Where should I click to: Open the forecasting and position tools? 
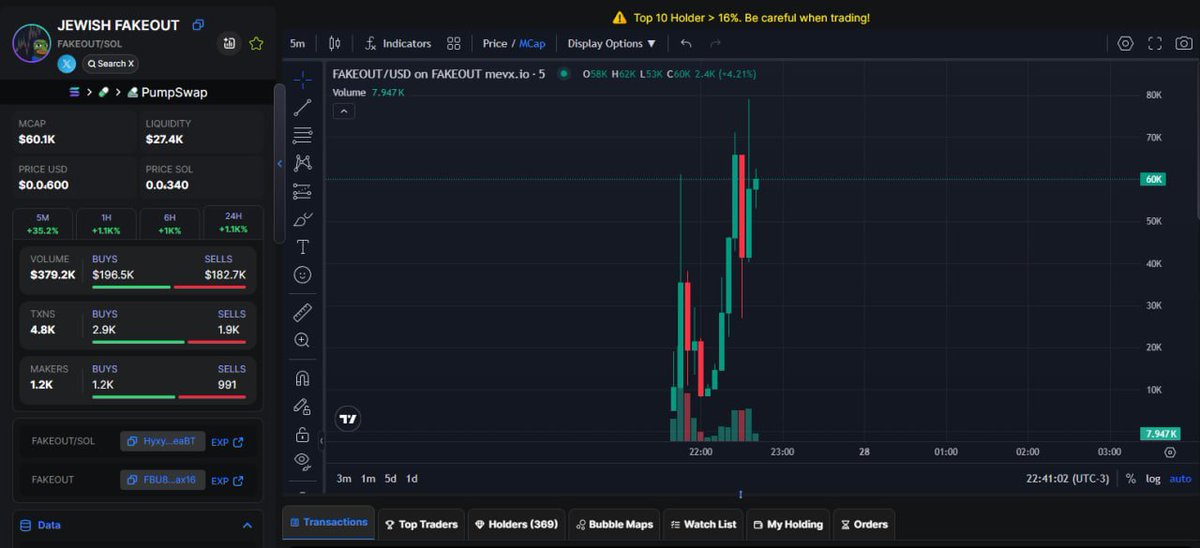(302, 191)
